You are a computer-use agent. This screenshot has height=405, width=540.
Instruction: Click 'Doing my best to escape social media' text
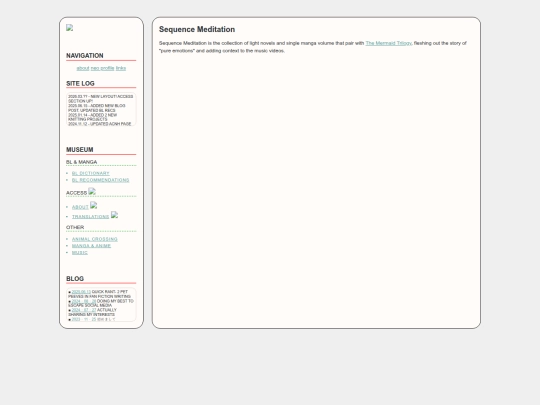[101, 303]
